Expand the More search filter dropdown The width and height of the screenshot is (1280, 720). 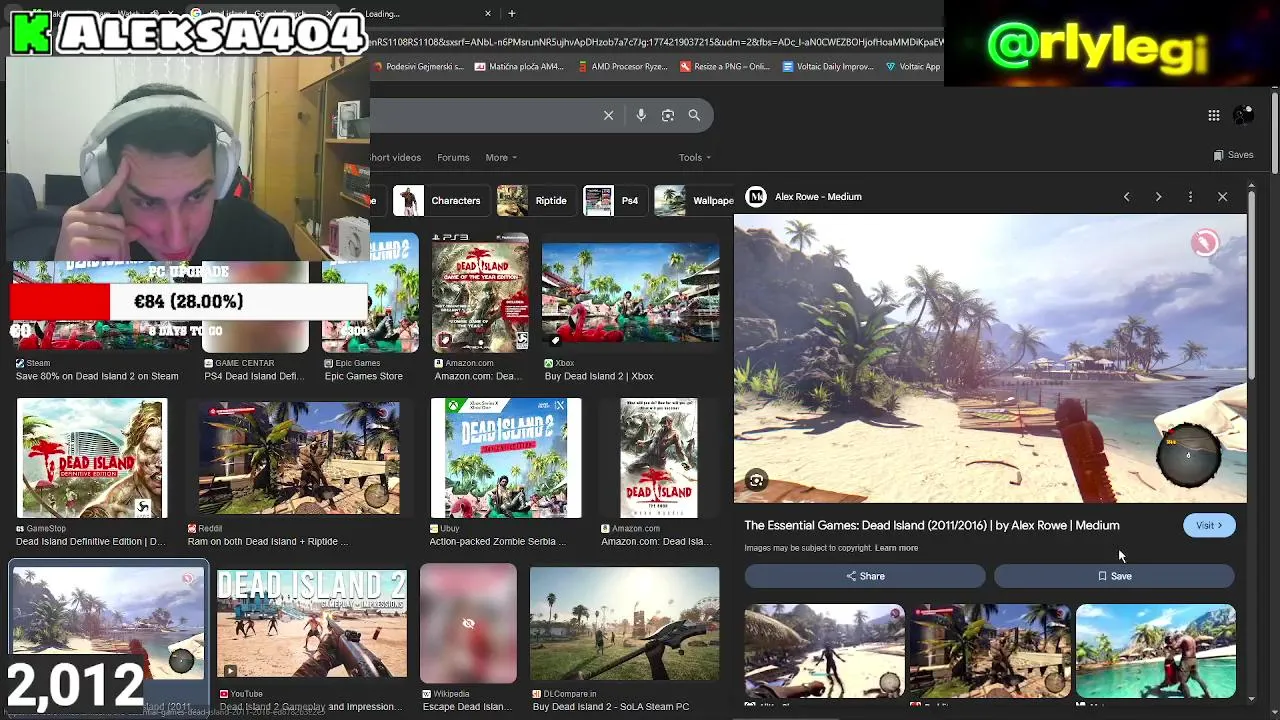point(501,157)
